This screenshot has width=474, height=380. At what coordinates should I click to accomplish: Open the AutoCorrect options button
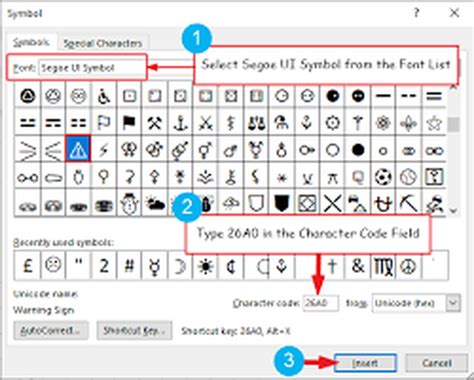(51, 330)
